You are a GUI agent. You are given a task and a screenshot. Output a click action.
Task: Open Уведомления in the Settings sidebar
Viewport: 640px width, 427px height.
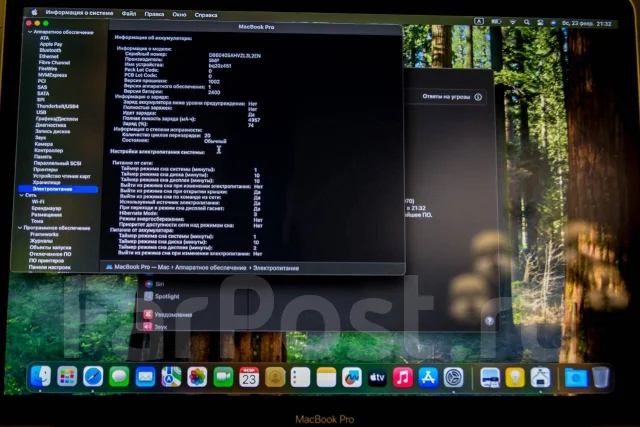tap(173, 315)
